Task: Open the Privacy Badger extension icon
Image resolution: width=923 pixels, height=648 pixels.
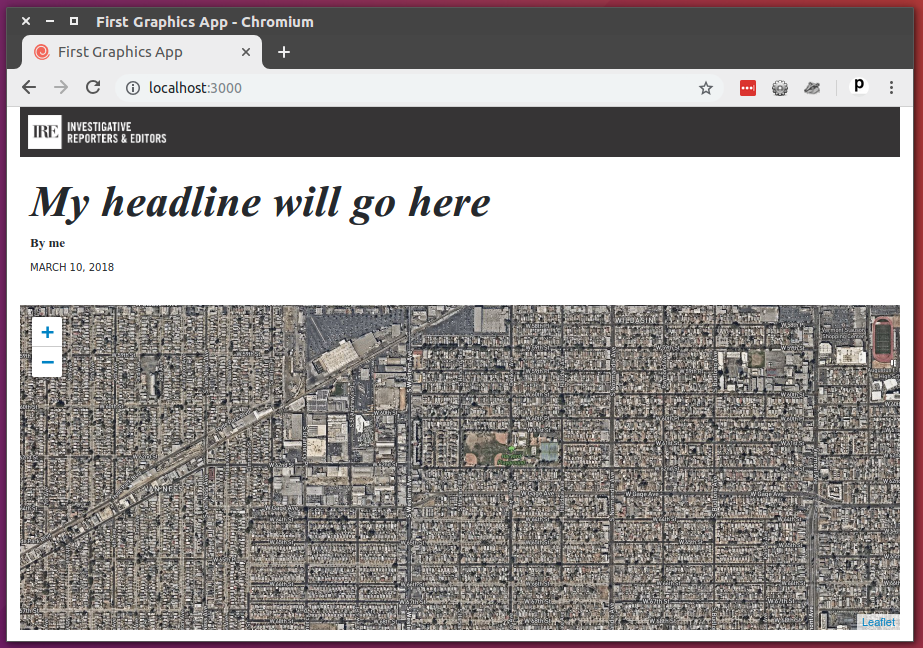Action: [812, 88]
